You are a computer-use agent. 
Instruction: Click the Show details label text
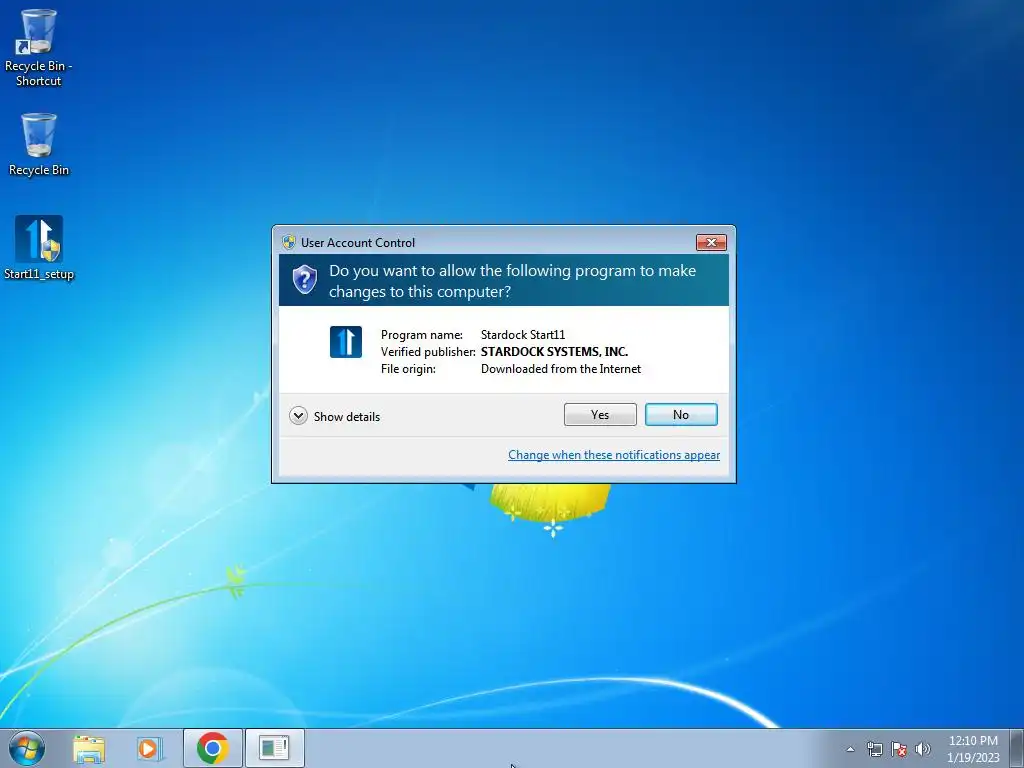click(347, 417)
